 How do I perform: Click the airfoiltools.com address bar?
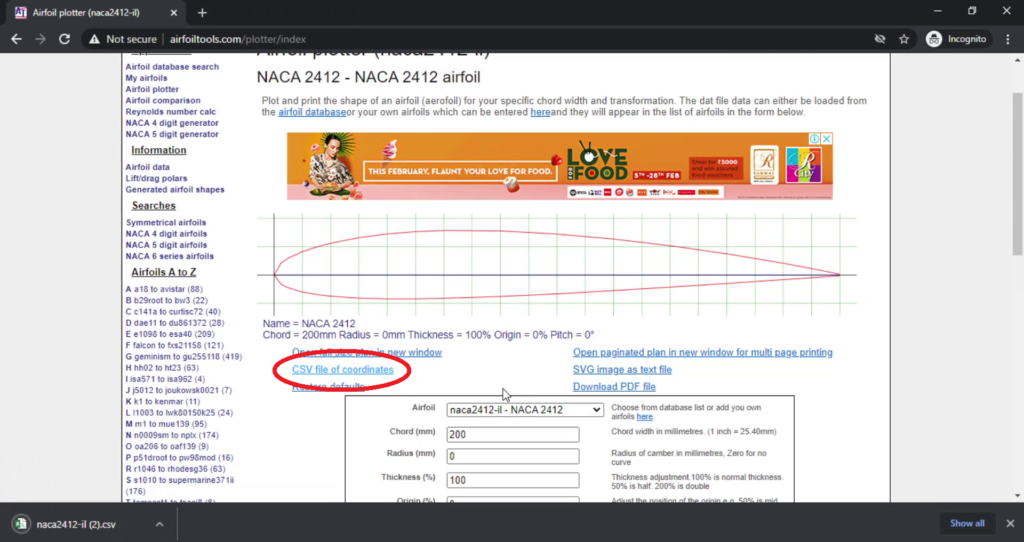[x=238, y=39]
